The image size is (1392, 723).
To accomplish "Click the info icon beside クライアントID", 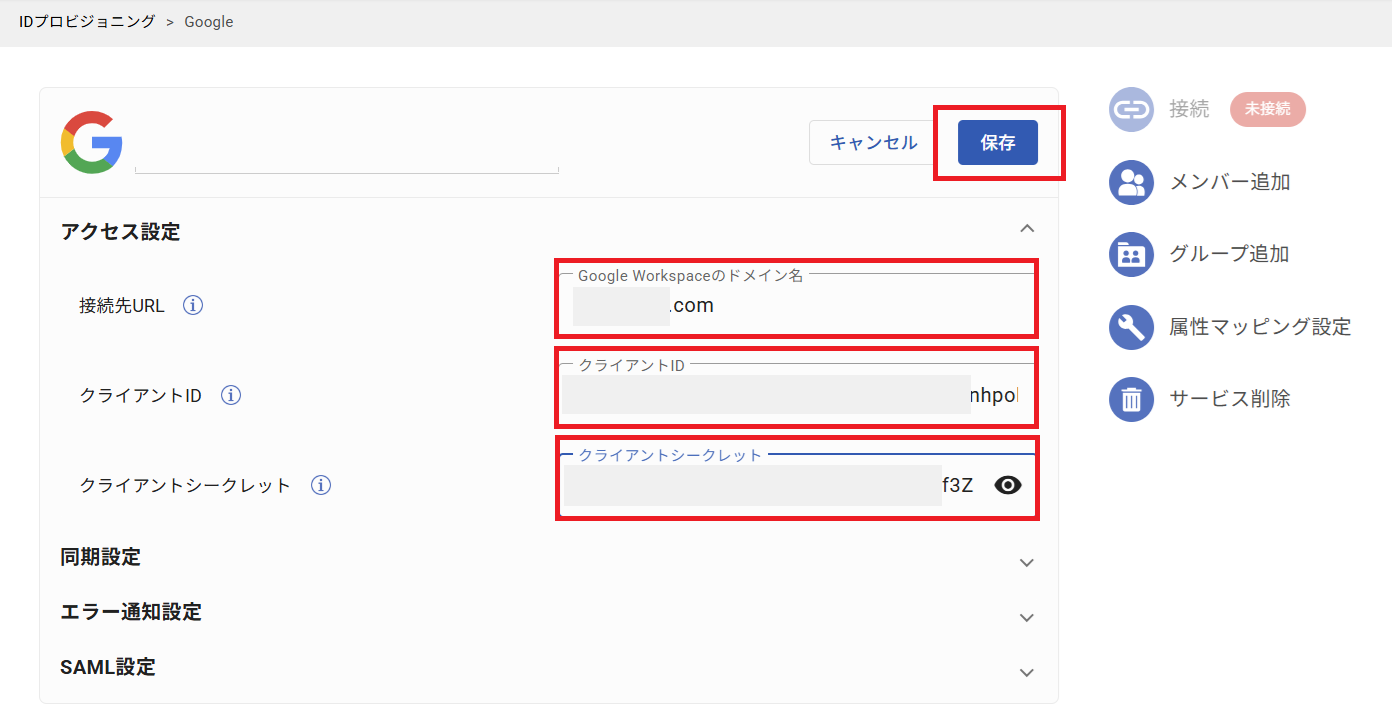I will pyautogui.click(x=230, y=394).
